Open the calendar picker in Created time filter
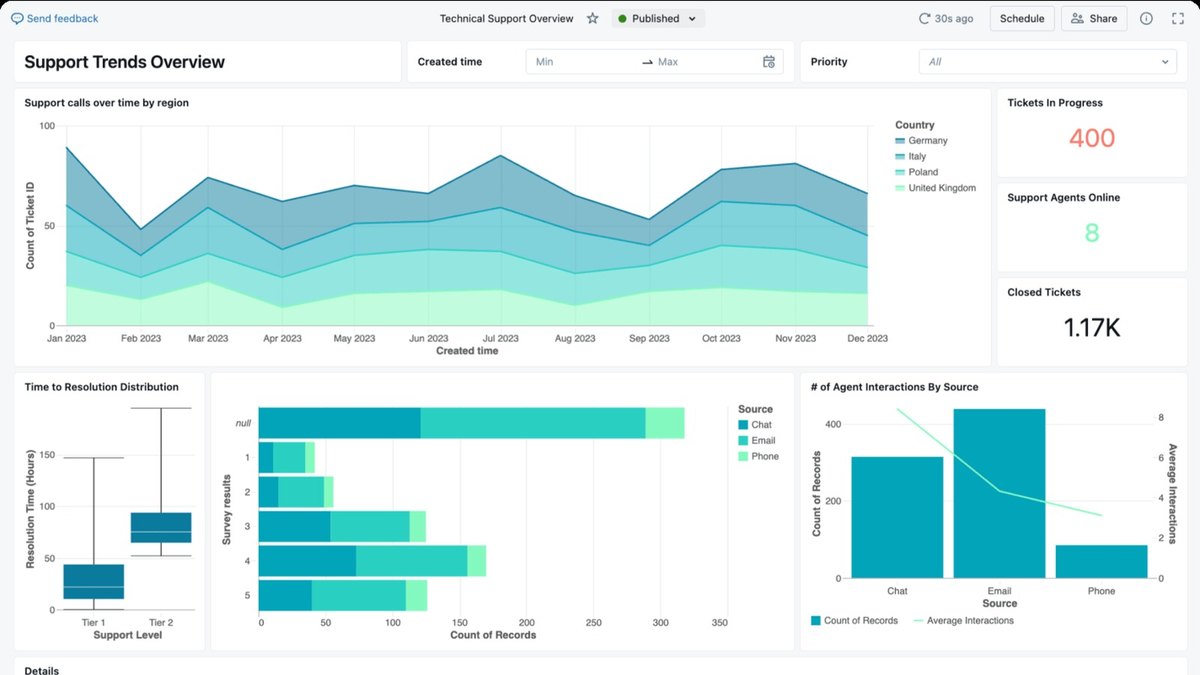 click(x=769, y=62)
